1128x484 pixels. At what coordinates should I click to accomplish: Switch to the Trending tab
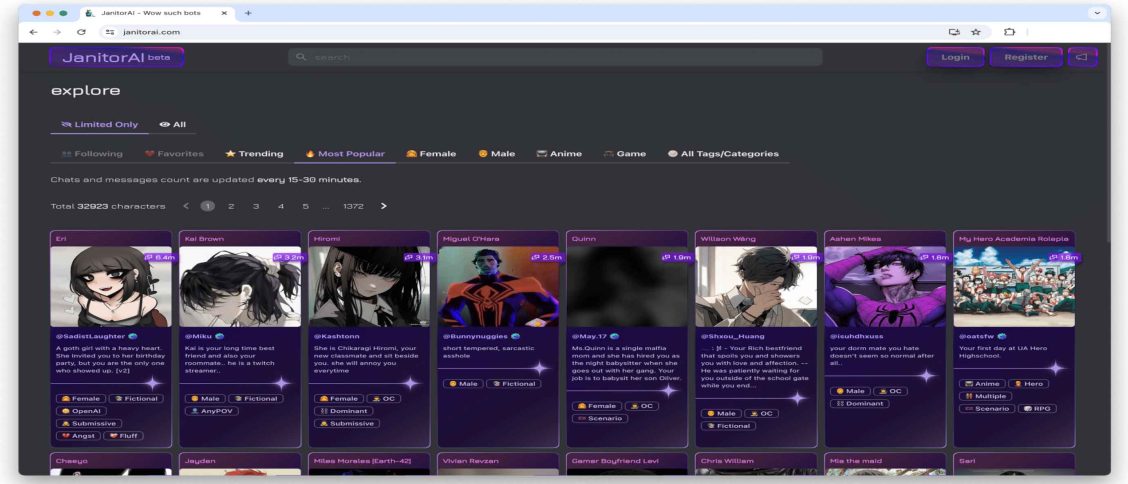point(254,154)
